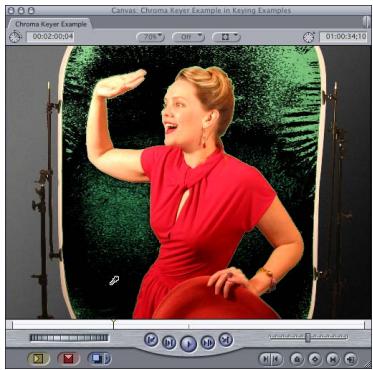Click the Canvas window title text
This screenshot has height=370, width=373.
coord(201,11)
